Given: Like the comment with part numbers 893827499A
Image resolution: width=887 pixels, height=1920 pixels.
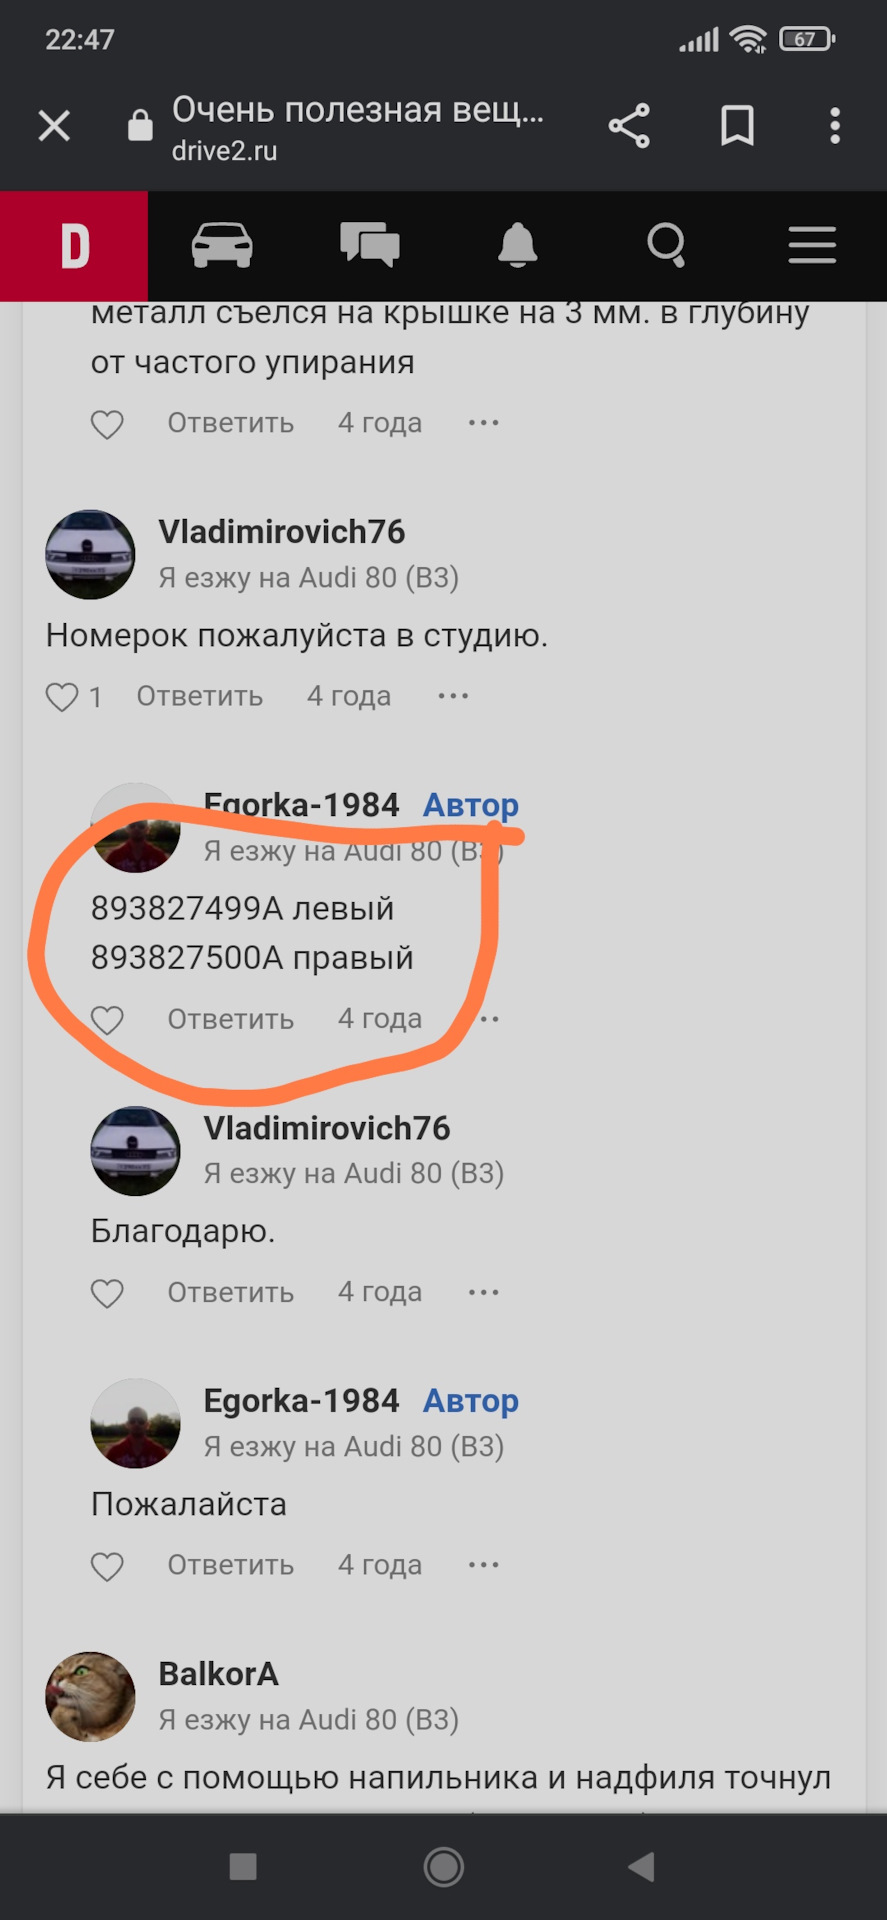Looking at the screenshot, I should [x=107, y=1020].
